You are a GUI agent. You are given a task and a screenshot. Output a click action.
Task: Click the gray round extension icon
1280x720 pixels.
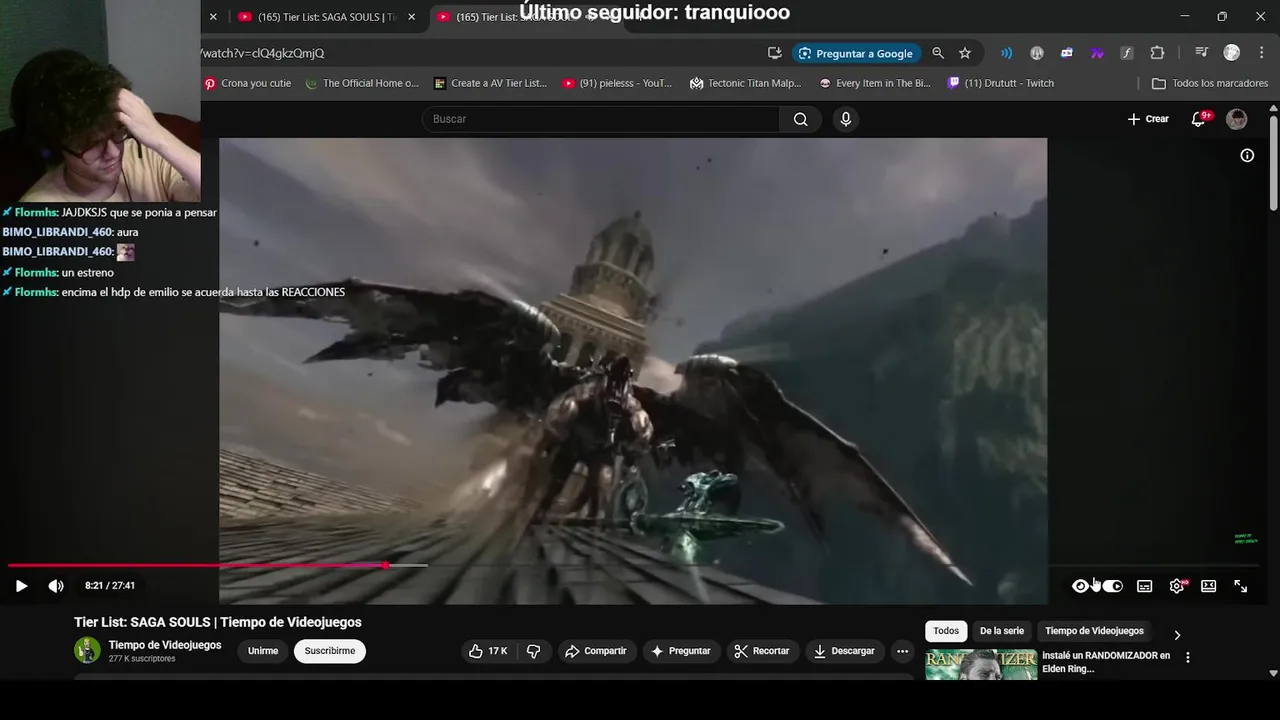click(1037, 53)
